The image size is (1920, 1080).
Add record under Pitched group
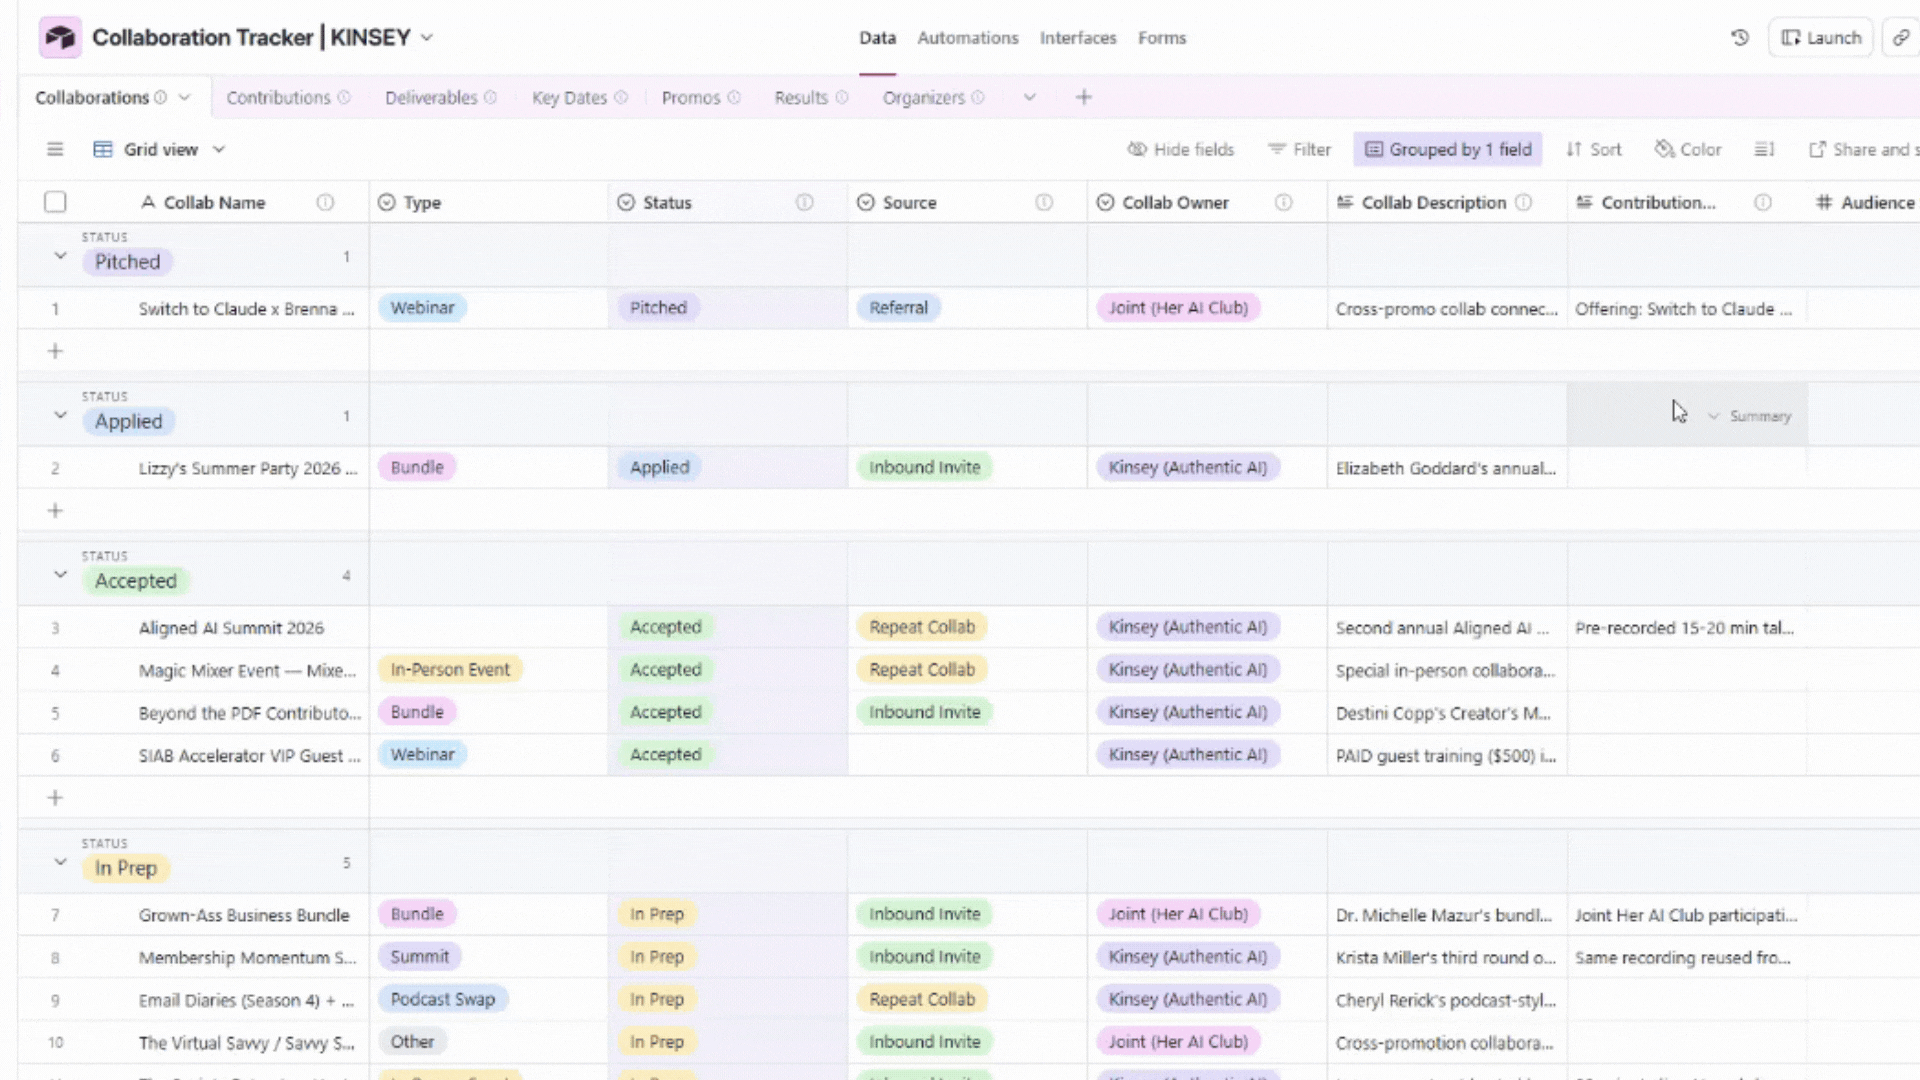point(55,351)
